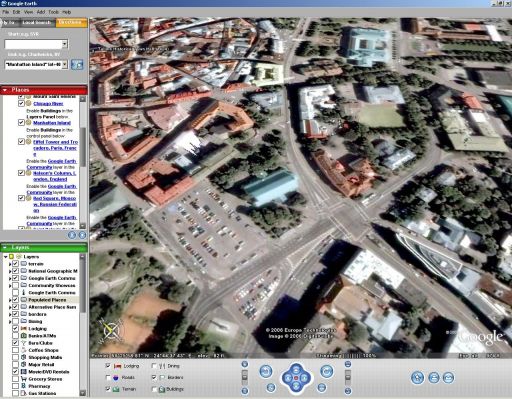
Task: Expand the terrain layer tree node
Action: 10,264
